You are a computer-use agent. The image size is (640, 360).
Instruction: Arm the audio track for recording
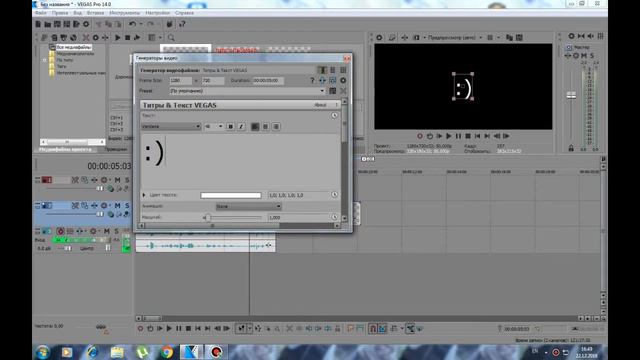[60, 231]
